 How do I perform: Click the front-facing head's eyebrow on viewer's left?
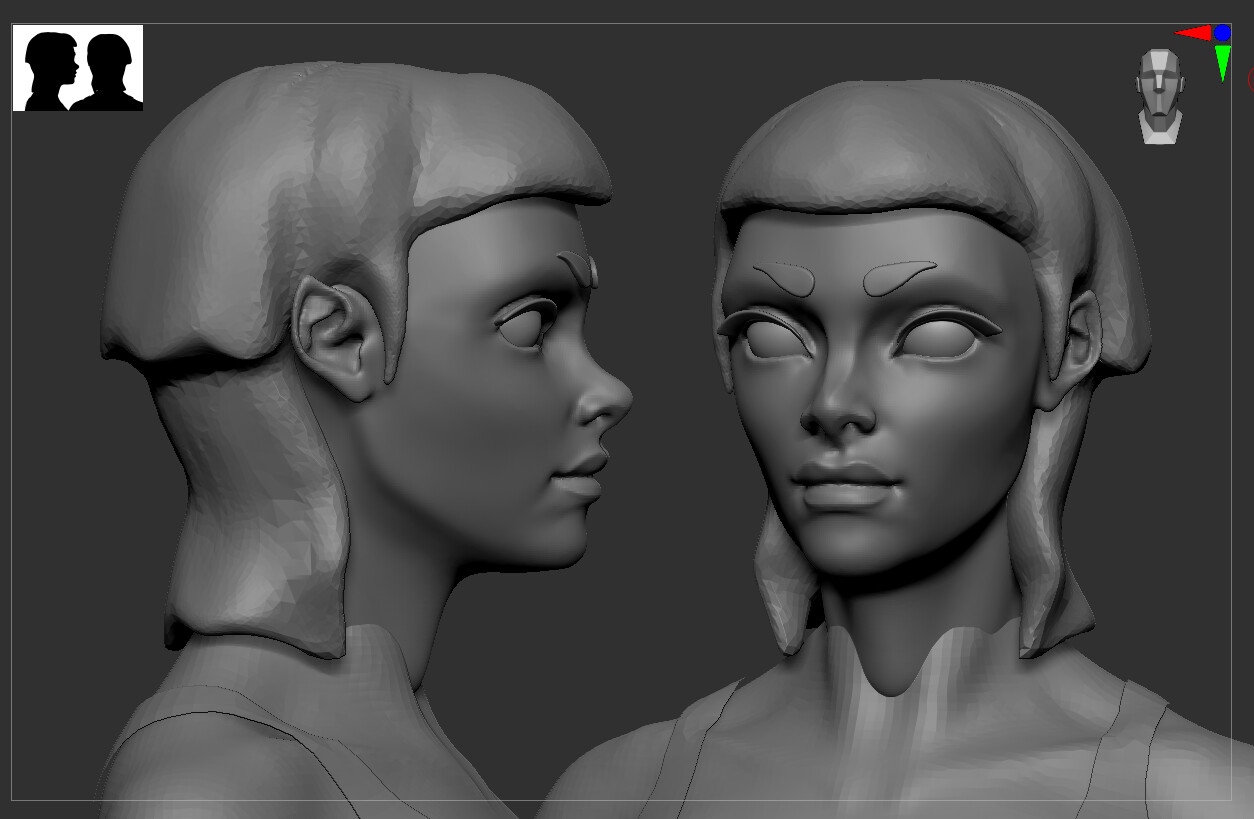(784, 277)
